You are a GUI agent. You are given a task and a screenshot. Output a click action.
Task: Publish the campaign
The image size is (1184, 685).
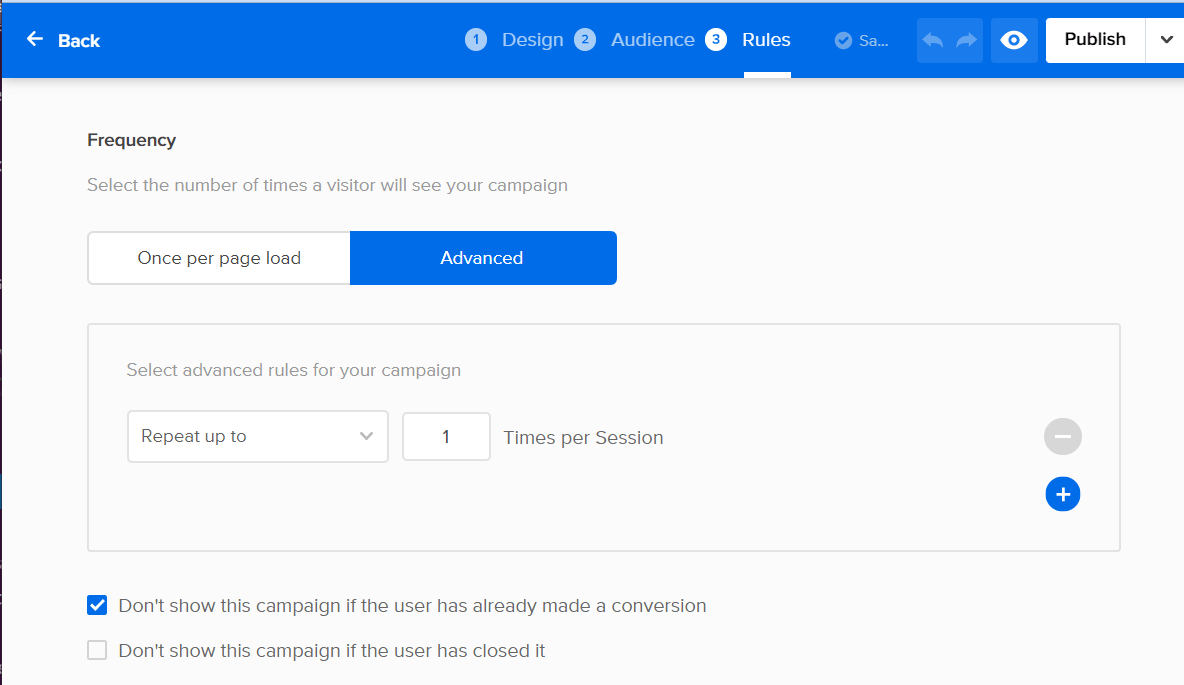(x=1095, y=40)
